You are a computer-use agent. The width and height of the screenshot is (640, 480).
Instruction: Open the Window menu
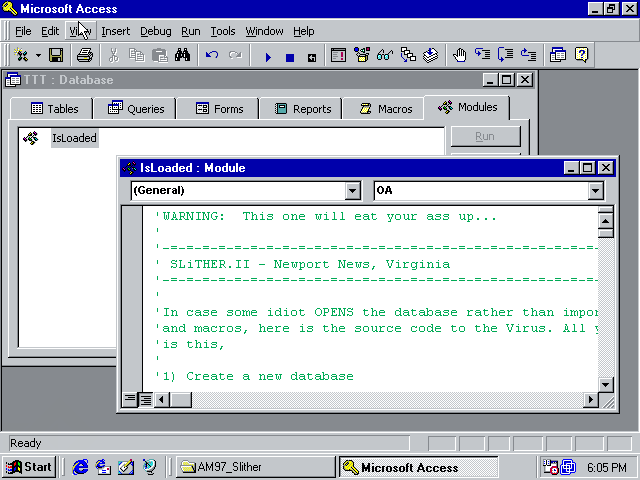(x=264, y=31)
